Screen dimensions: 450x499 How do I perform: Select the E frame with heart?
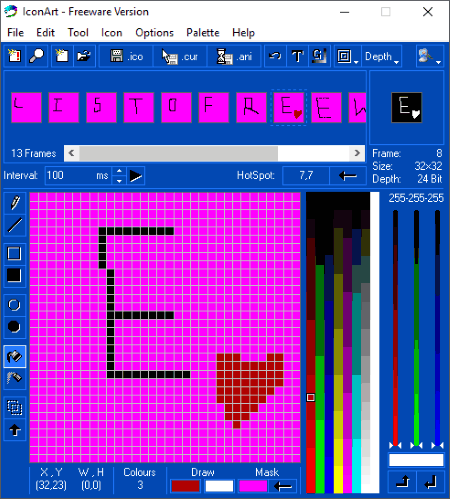[x=289, y=107]
